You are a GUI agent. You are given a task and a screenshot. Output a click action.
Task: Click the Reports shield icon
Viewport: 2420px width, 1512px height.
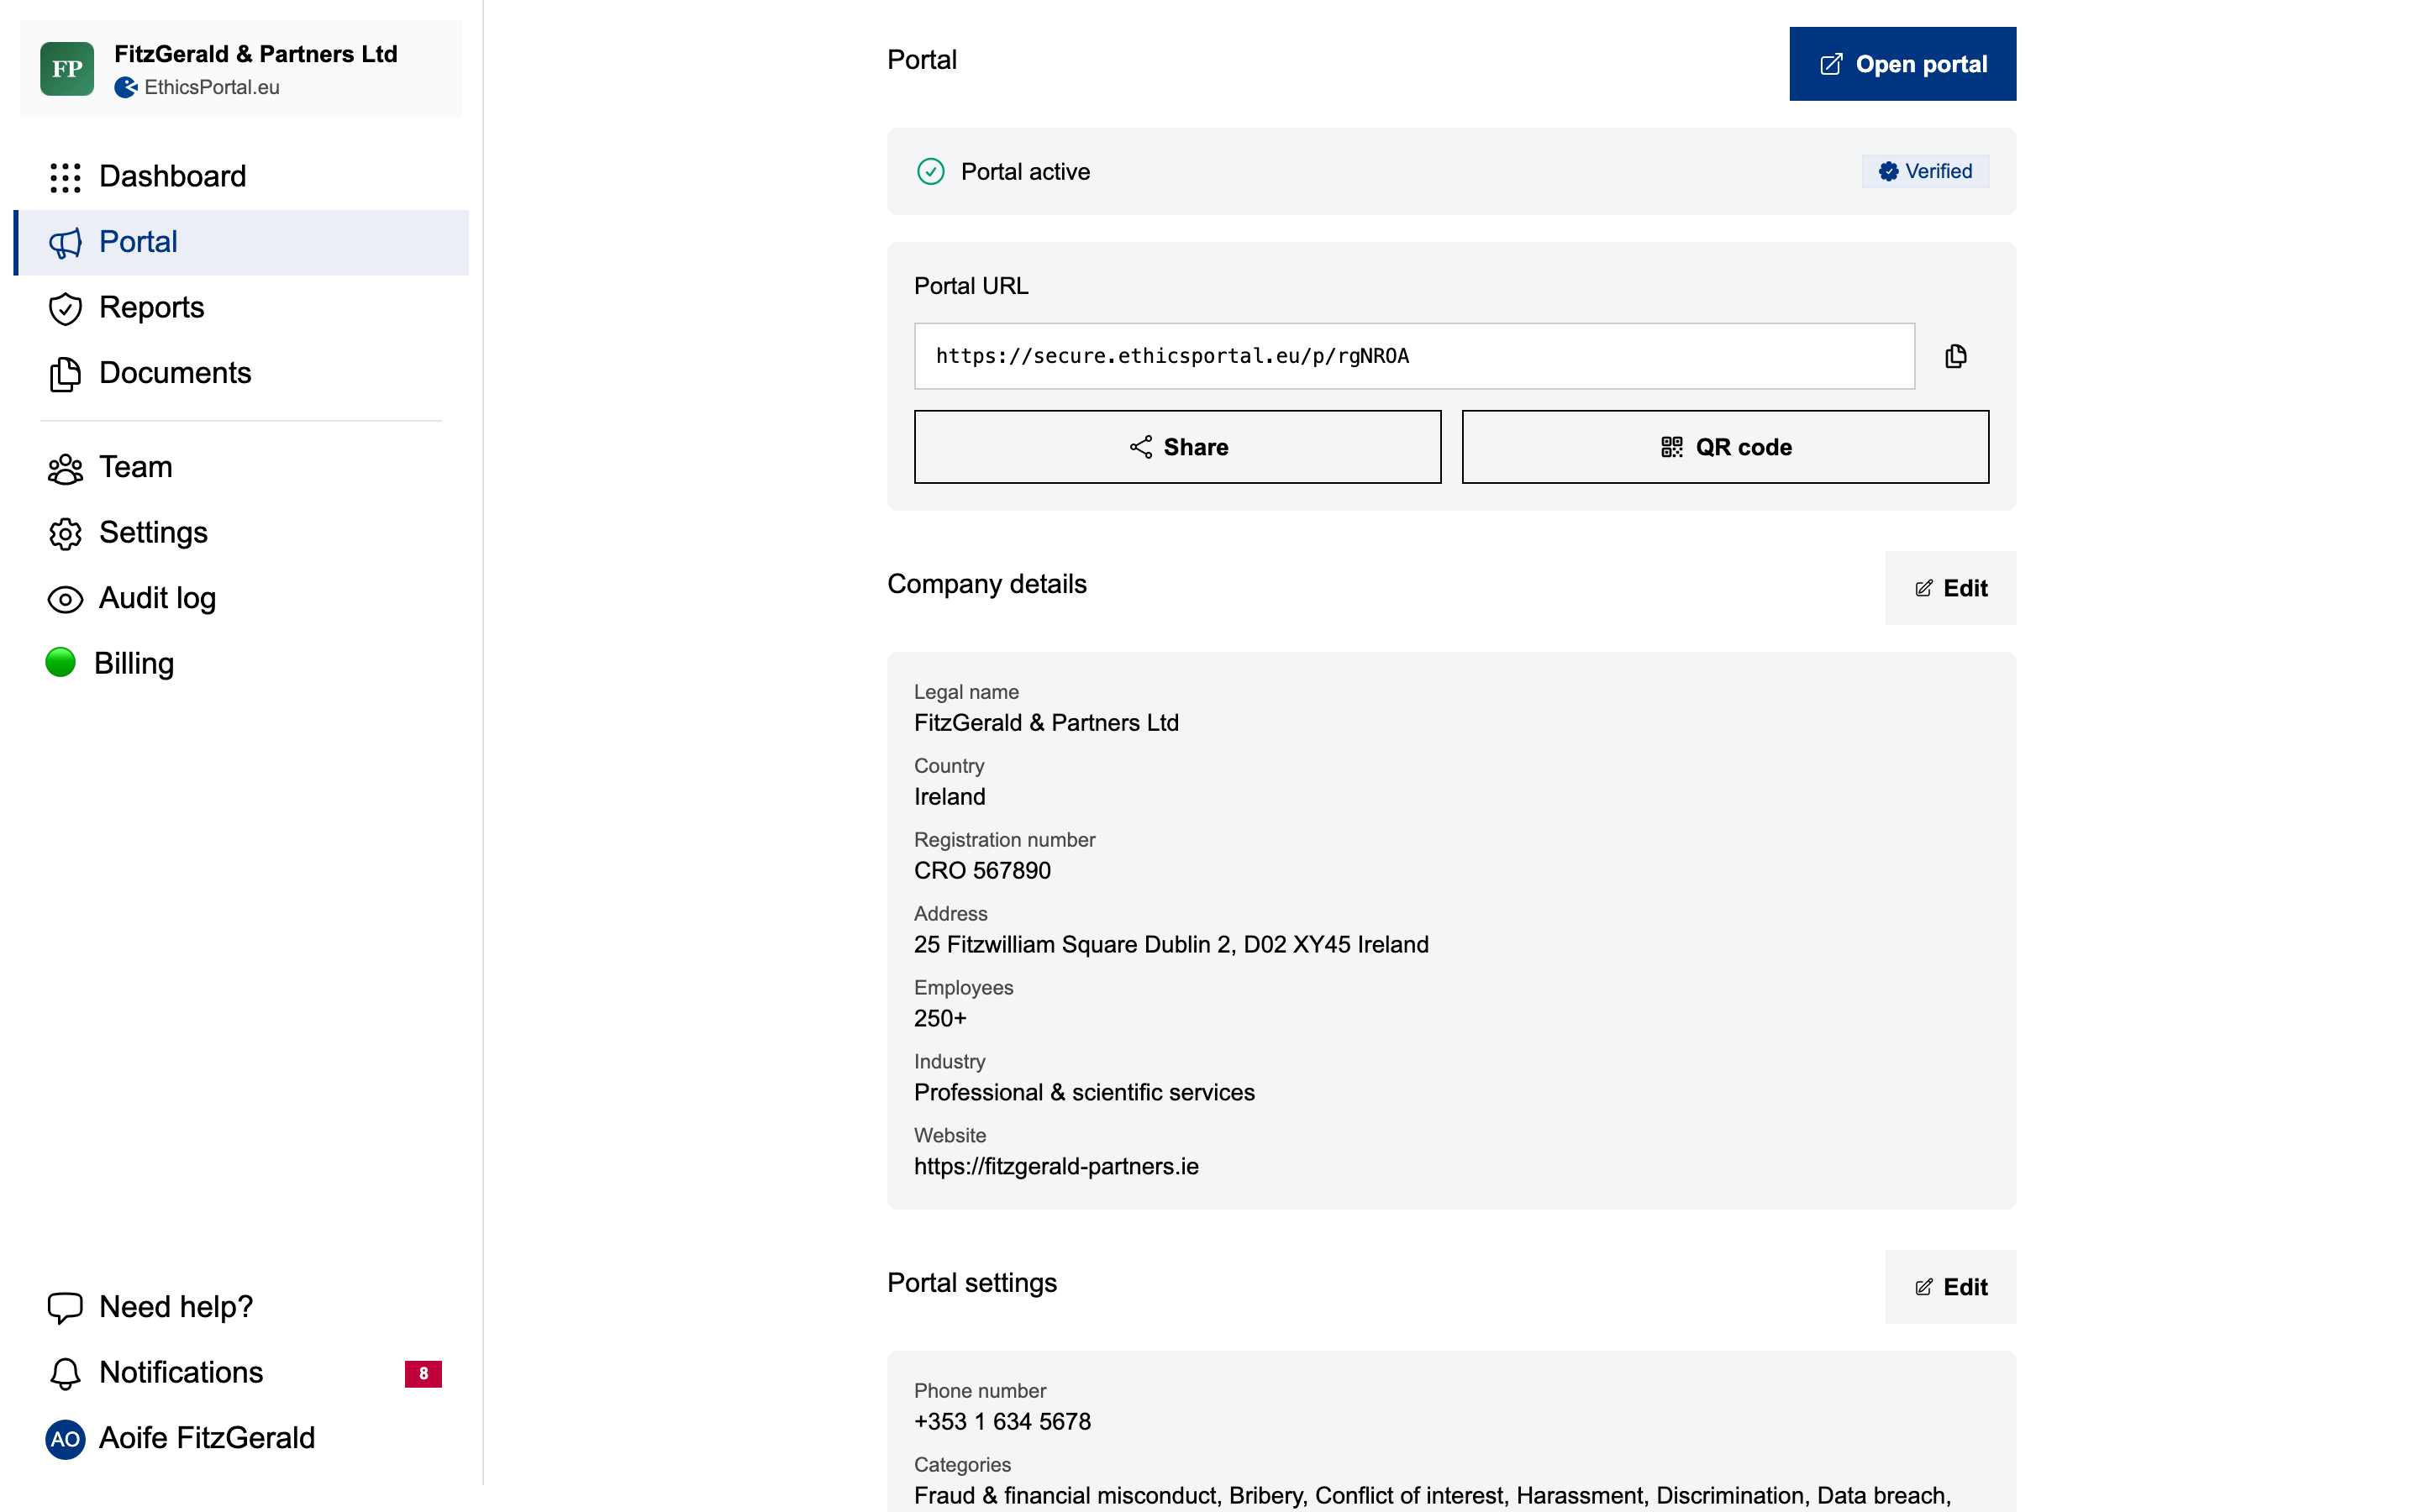65,308
